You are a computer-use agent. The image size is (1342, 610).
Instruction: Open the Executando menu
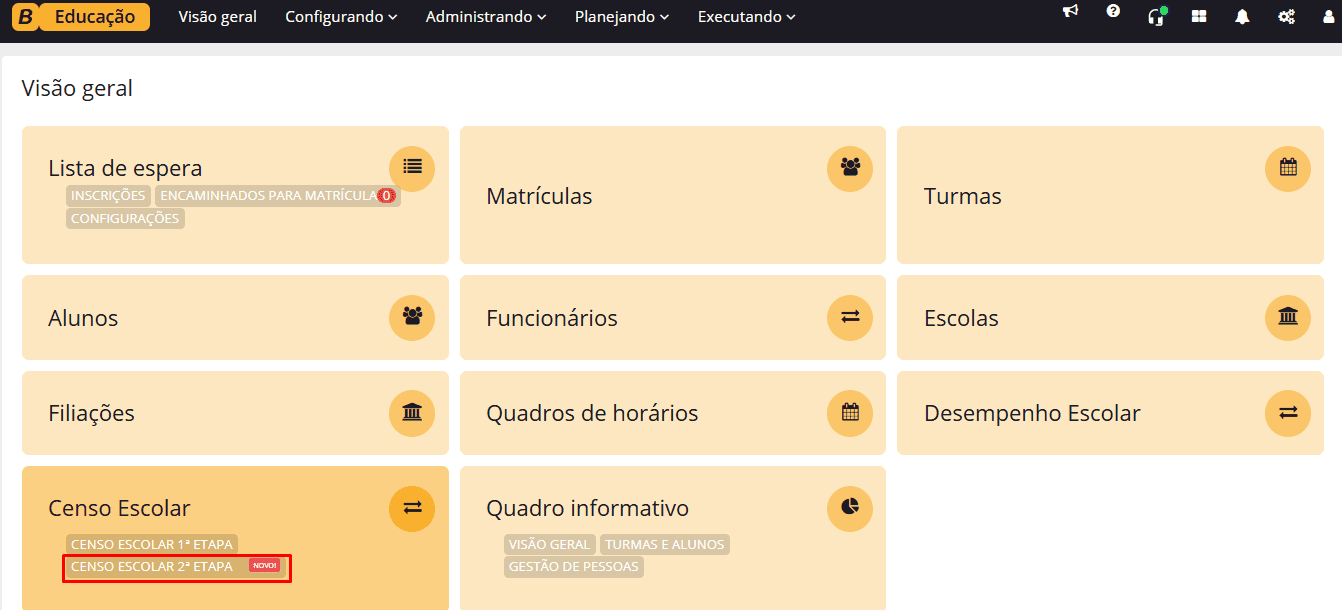(746, 16)
